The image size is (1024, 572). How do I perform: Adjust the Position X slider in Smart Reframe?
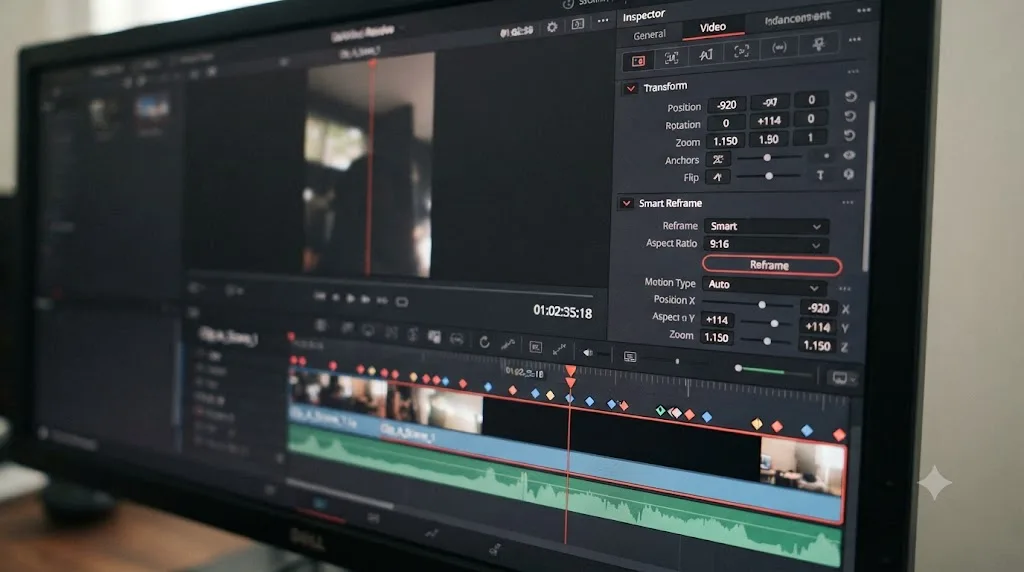click(x=748, y=304)
